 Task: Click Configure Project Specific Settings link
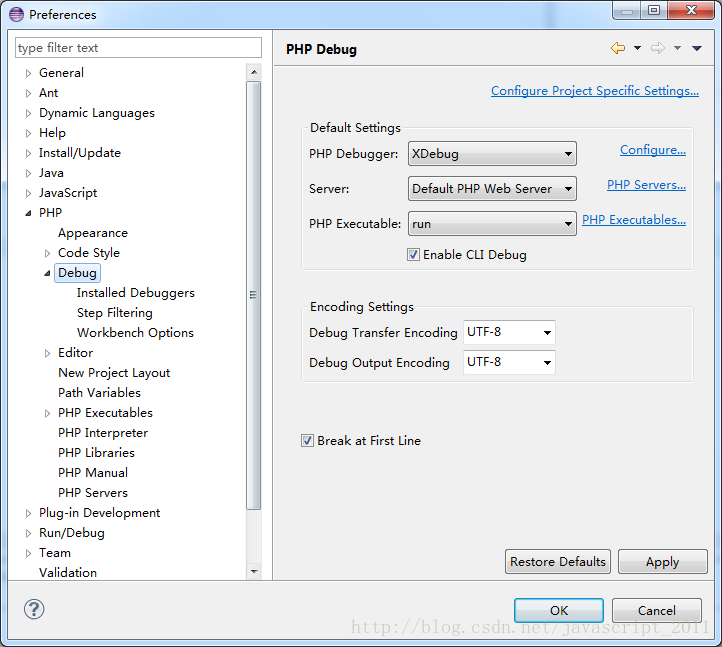click(595, 91)
